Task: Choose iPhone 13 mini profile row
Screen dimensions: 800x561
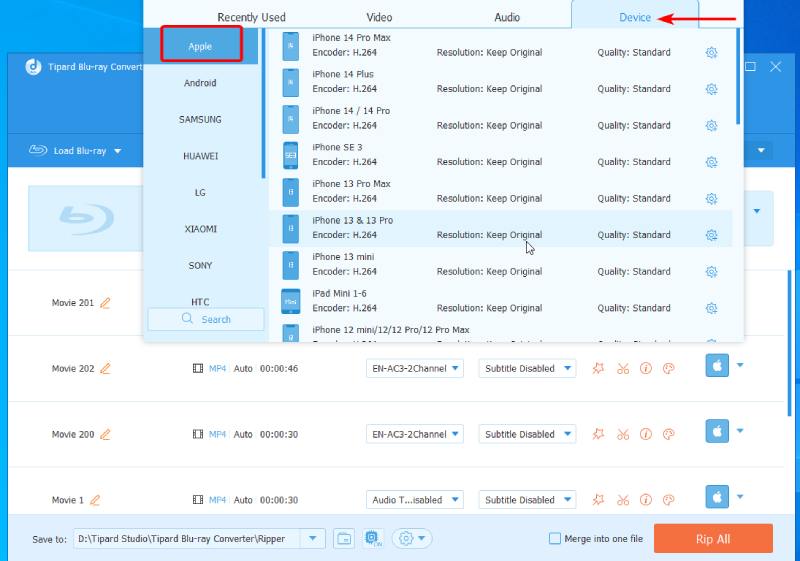Action: (500, 265)
